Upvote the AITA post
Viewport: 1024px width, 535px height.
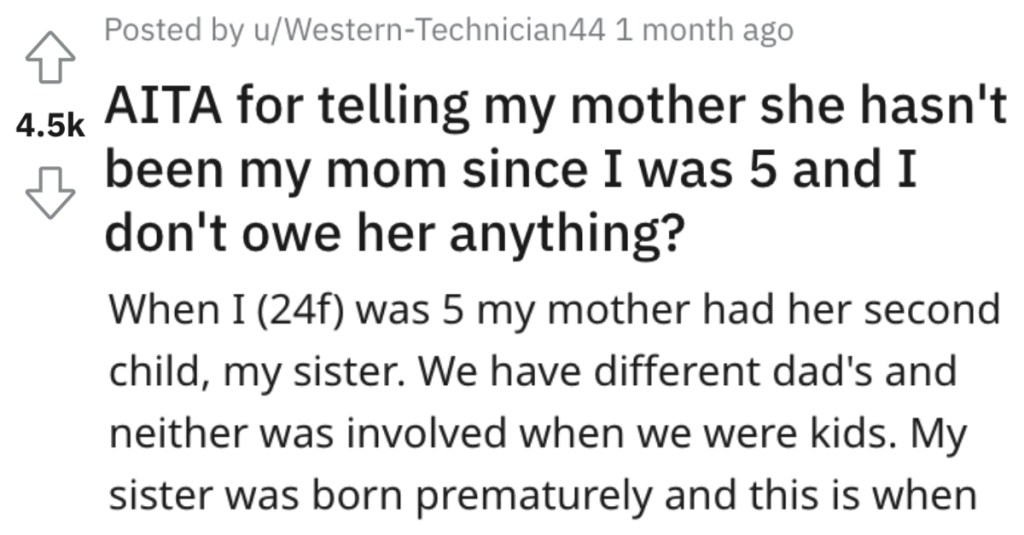point(50,57)
